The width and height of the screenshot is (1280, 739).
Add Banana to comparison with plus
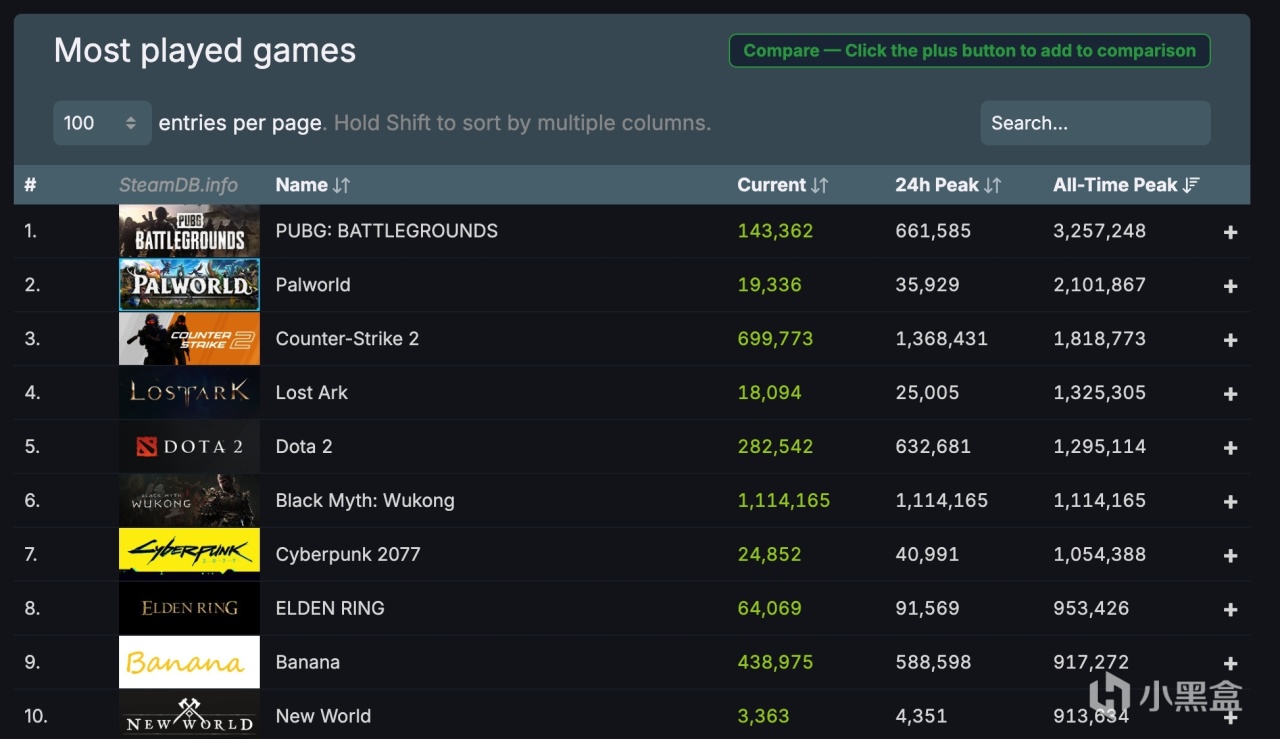click(1230, 664)
